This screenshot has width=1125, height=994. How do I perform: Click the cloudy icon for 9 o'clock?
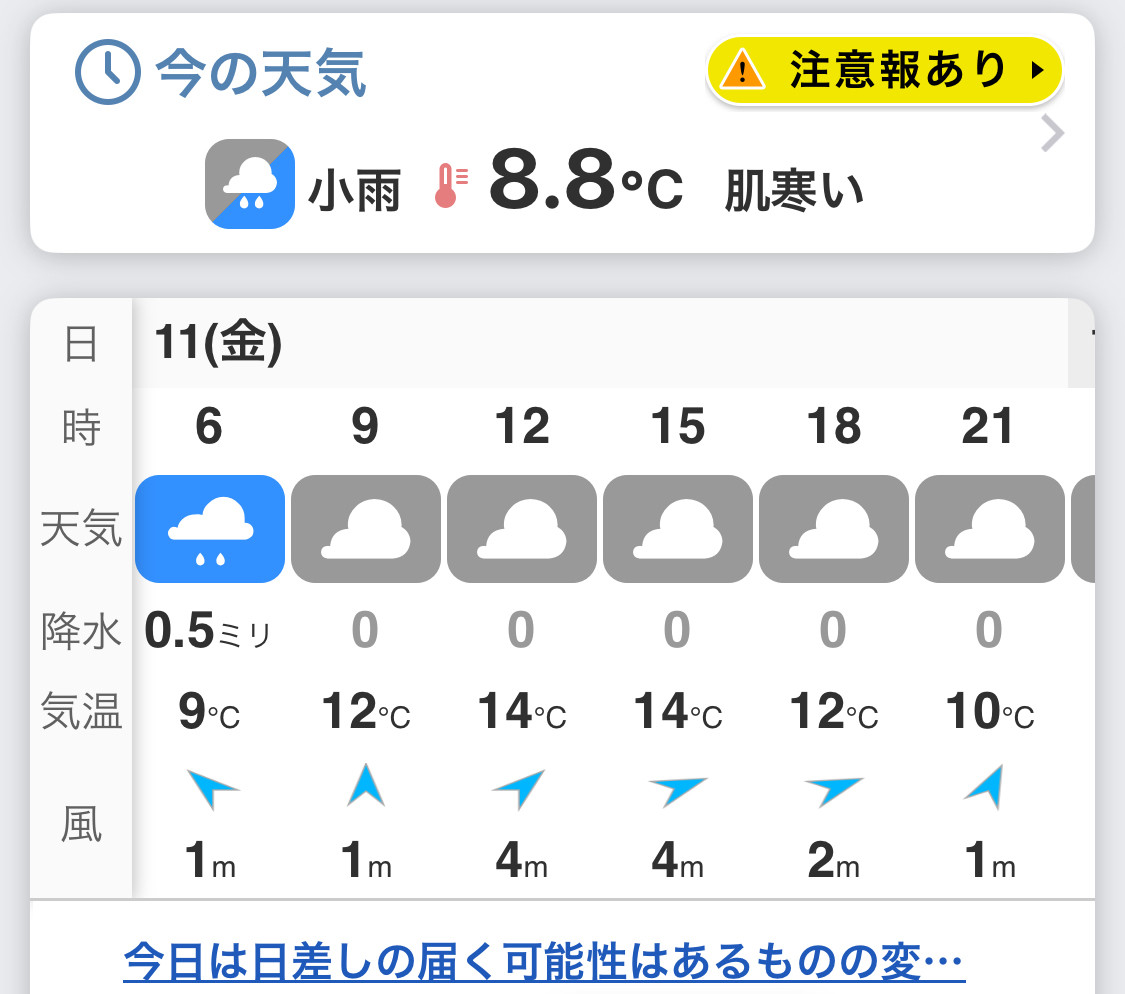click(366, 529)
